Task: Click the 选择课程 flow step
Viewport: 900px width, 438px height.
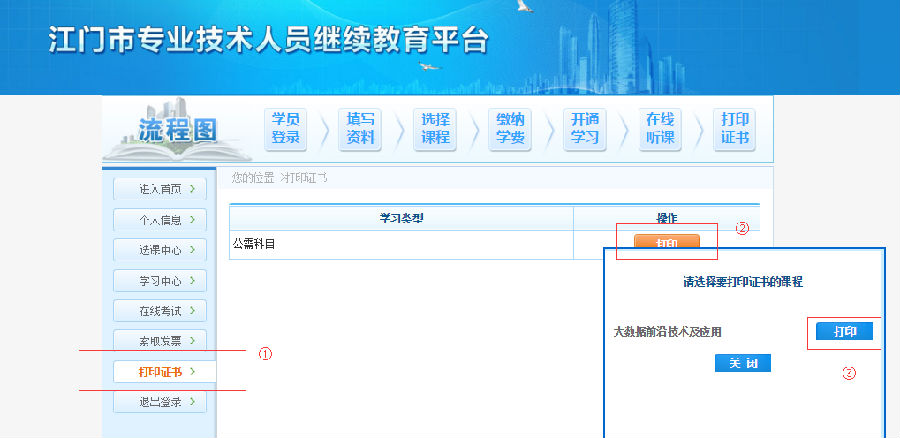Action: pyautogui.click(x=435, y=129)
